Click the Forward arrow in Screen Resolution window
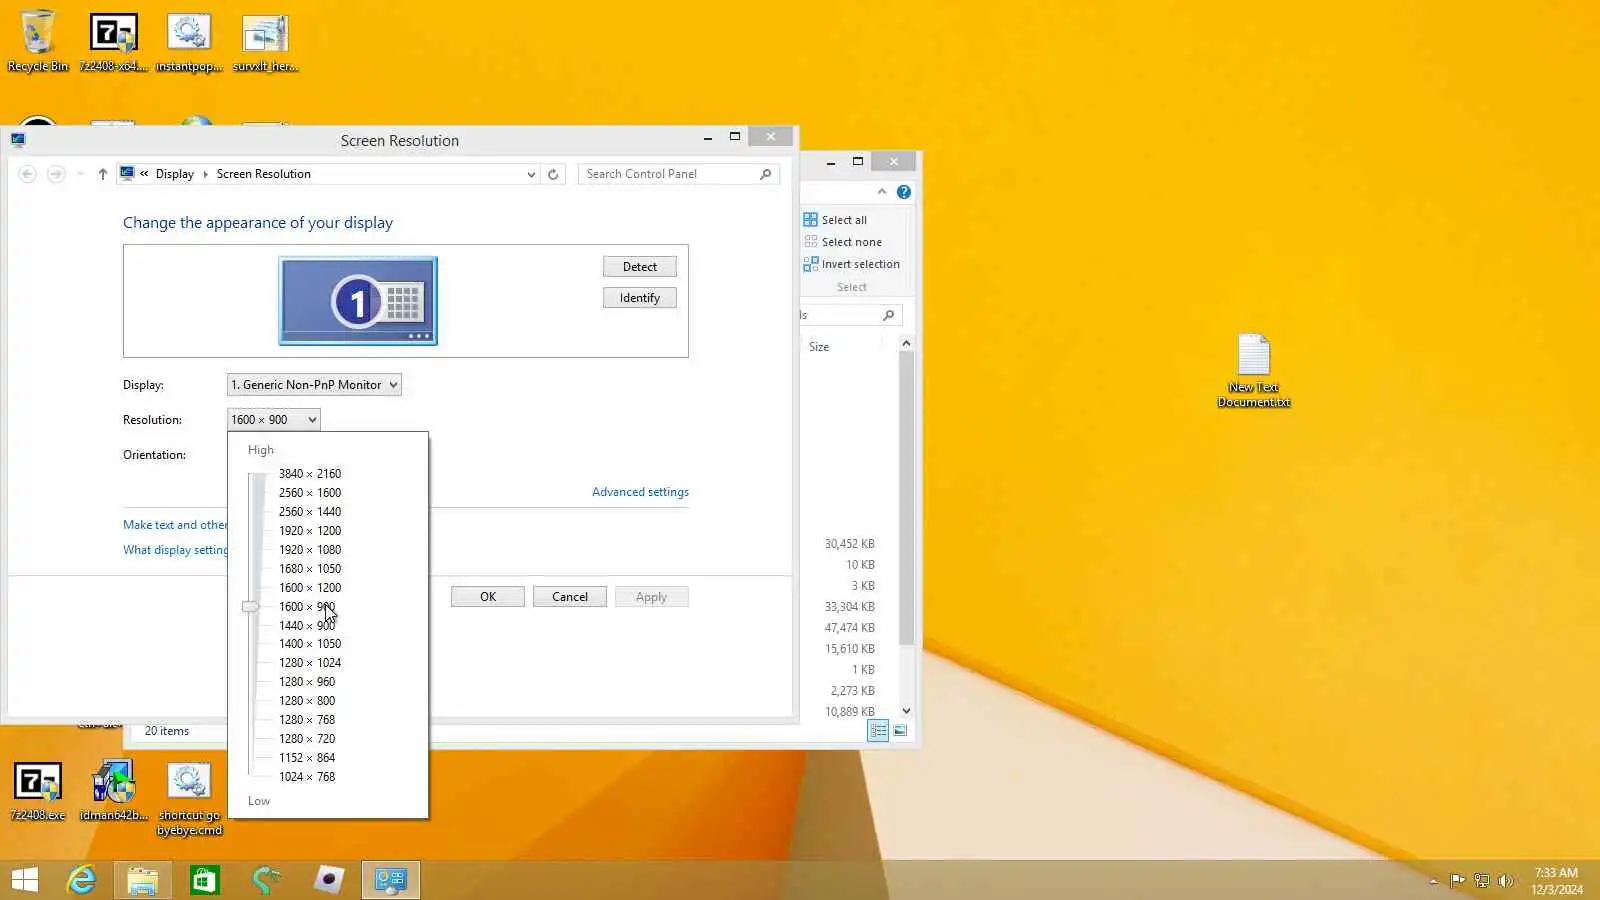 pos(56,174)
